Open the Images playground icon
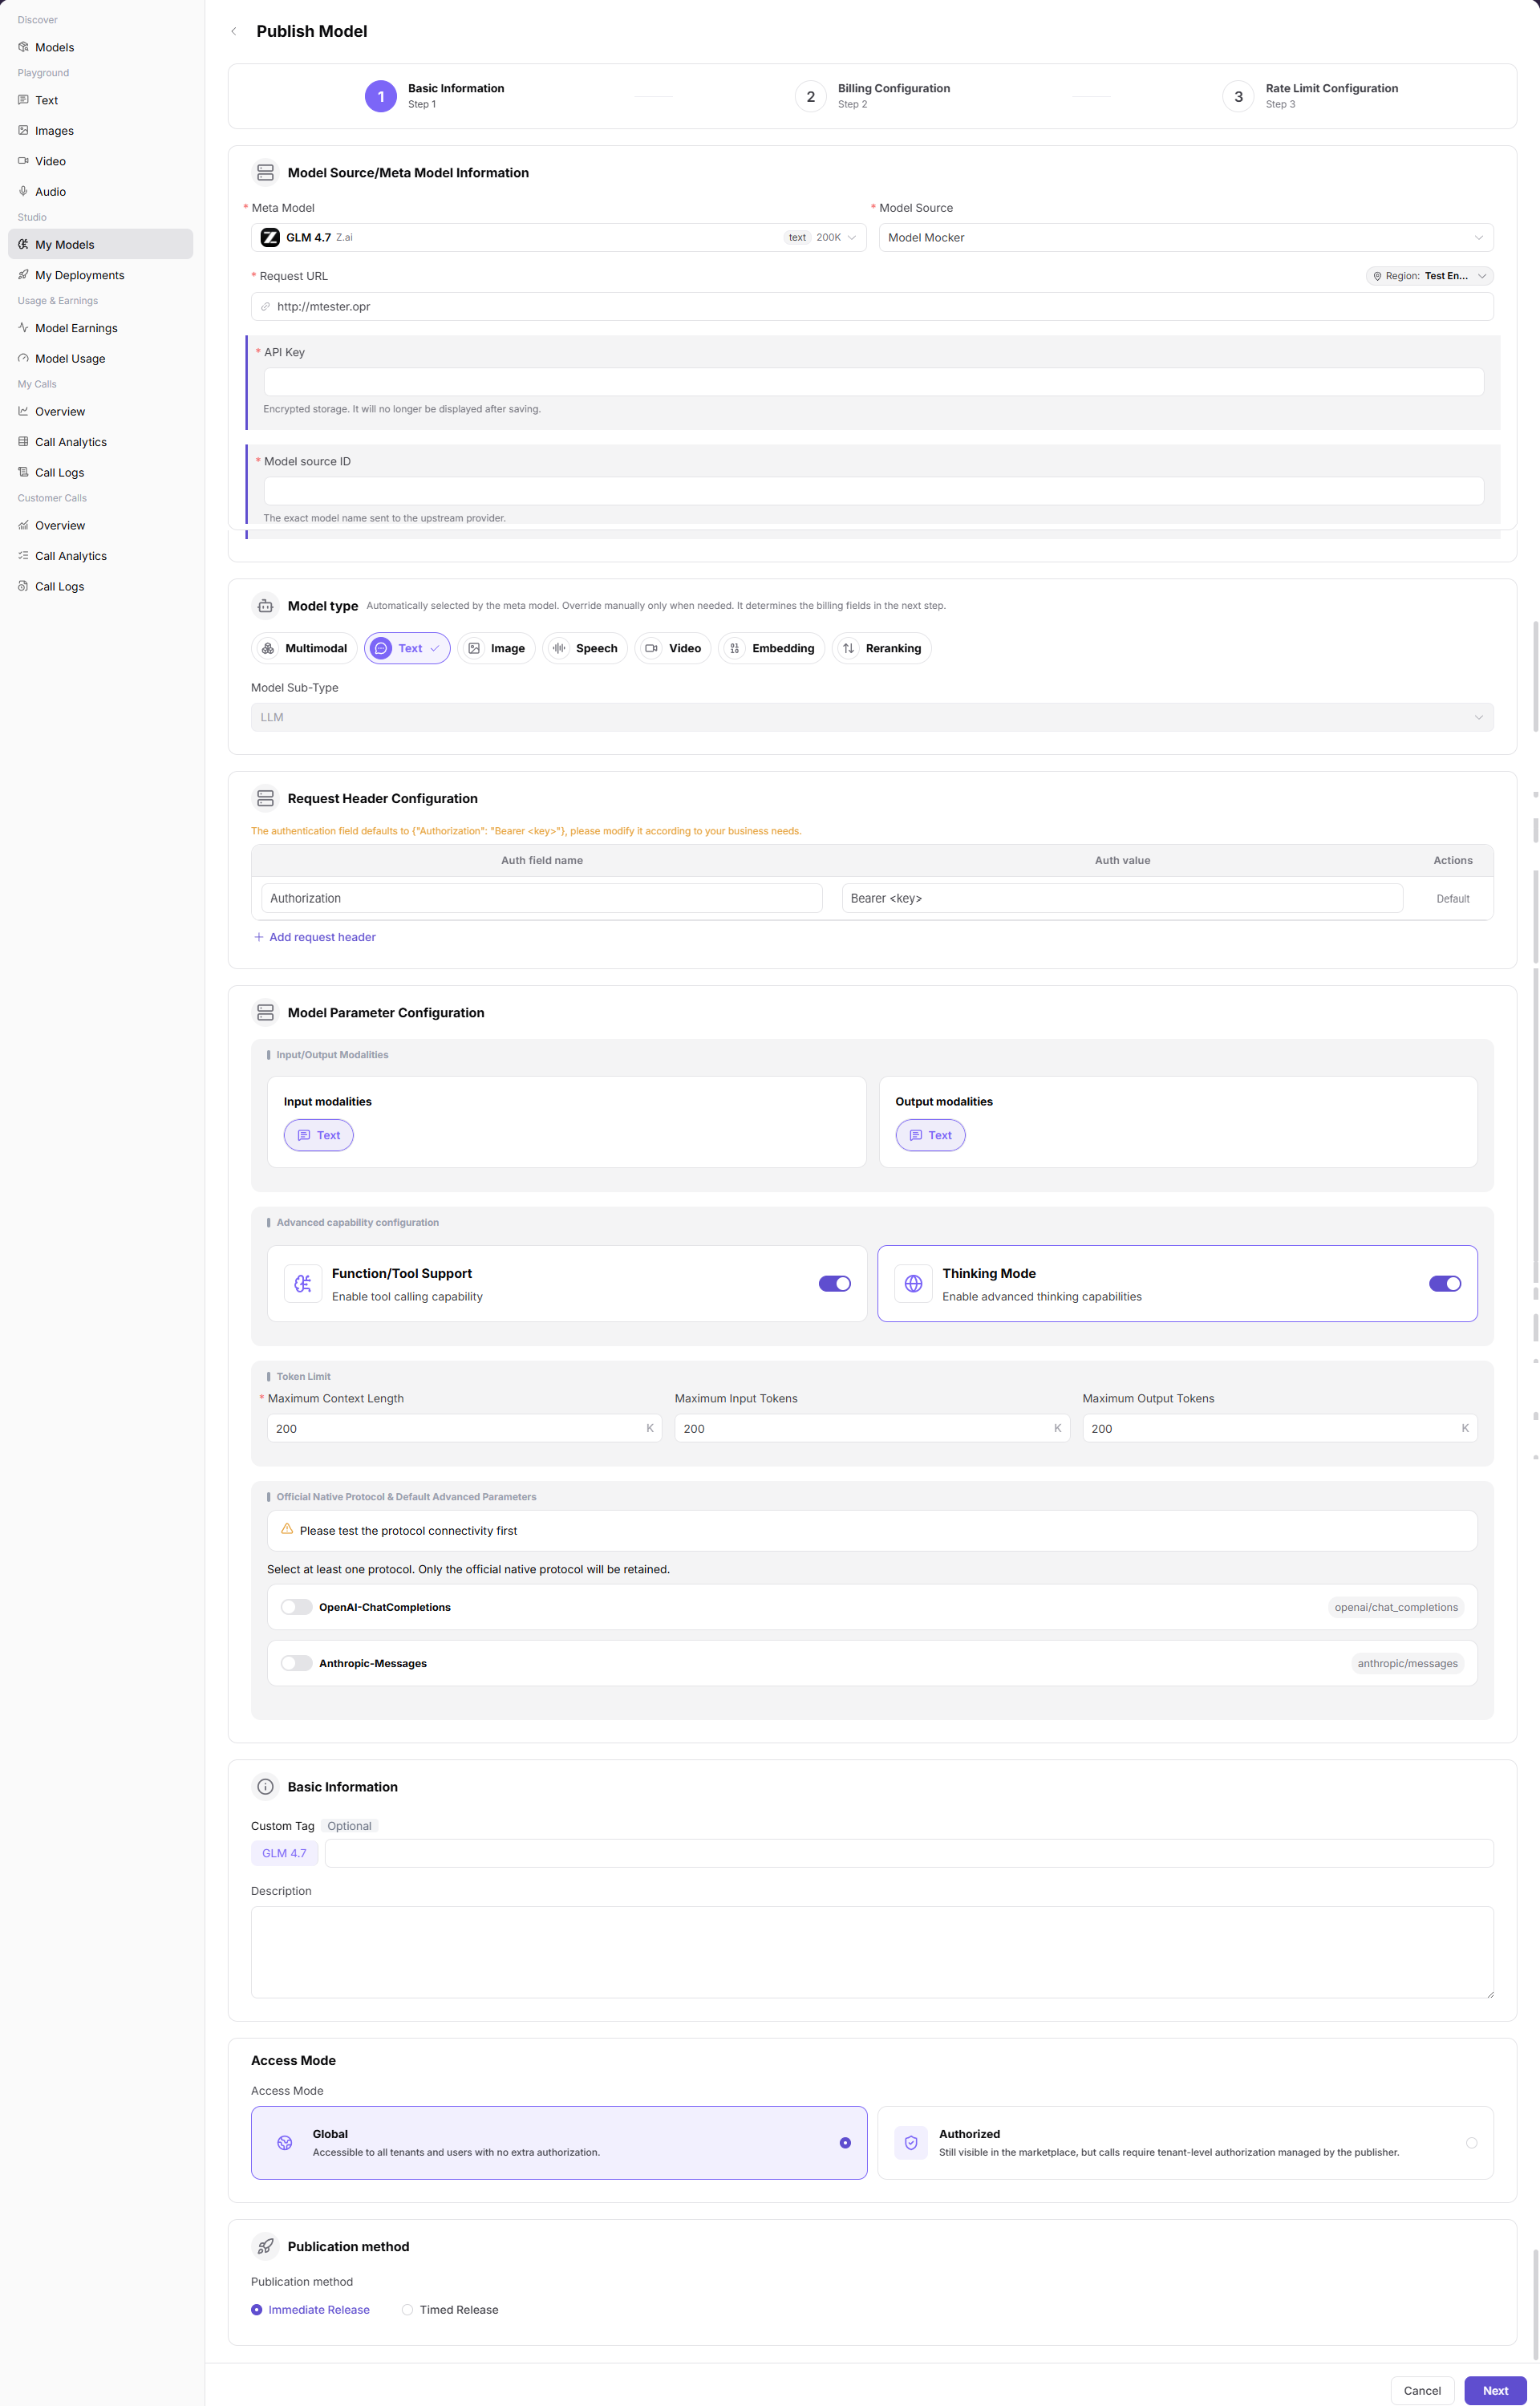 pos(23,130)
